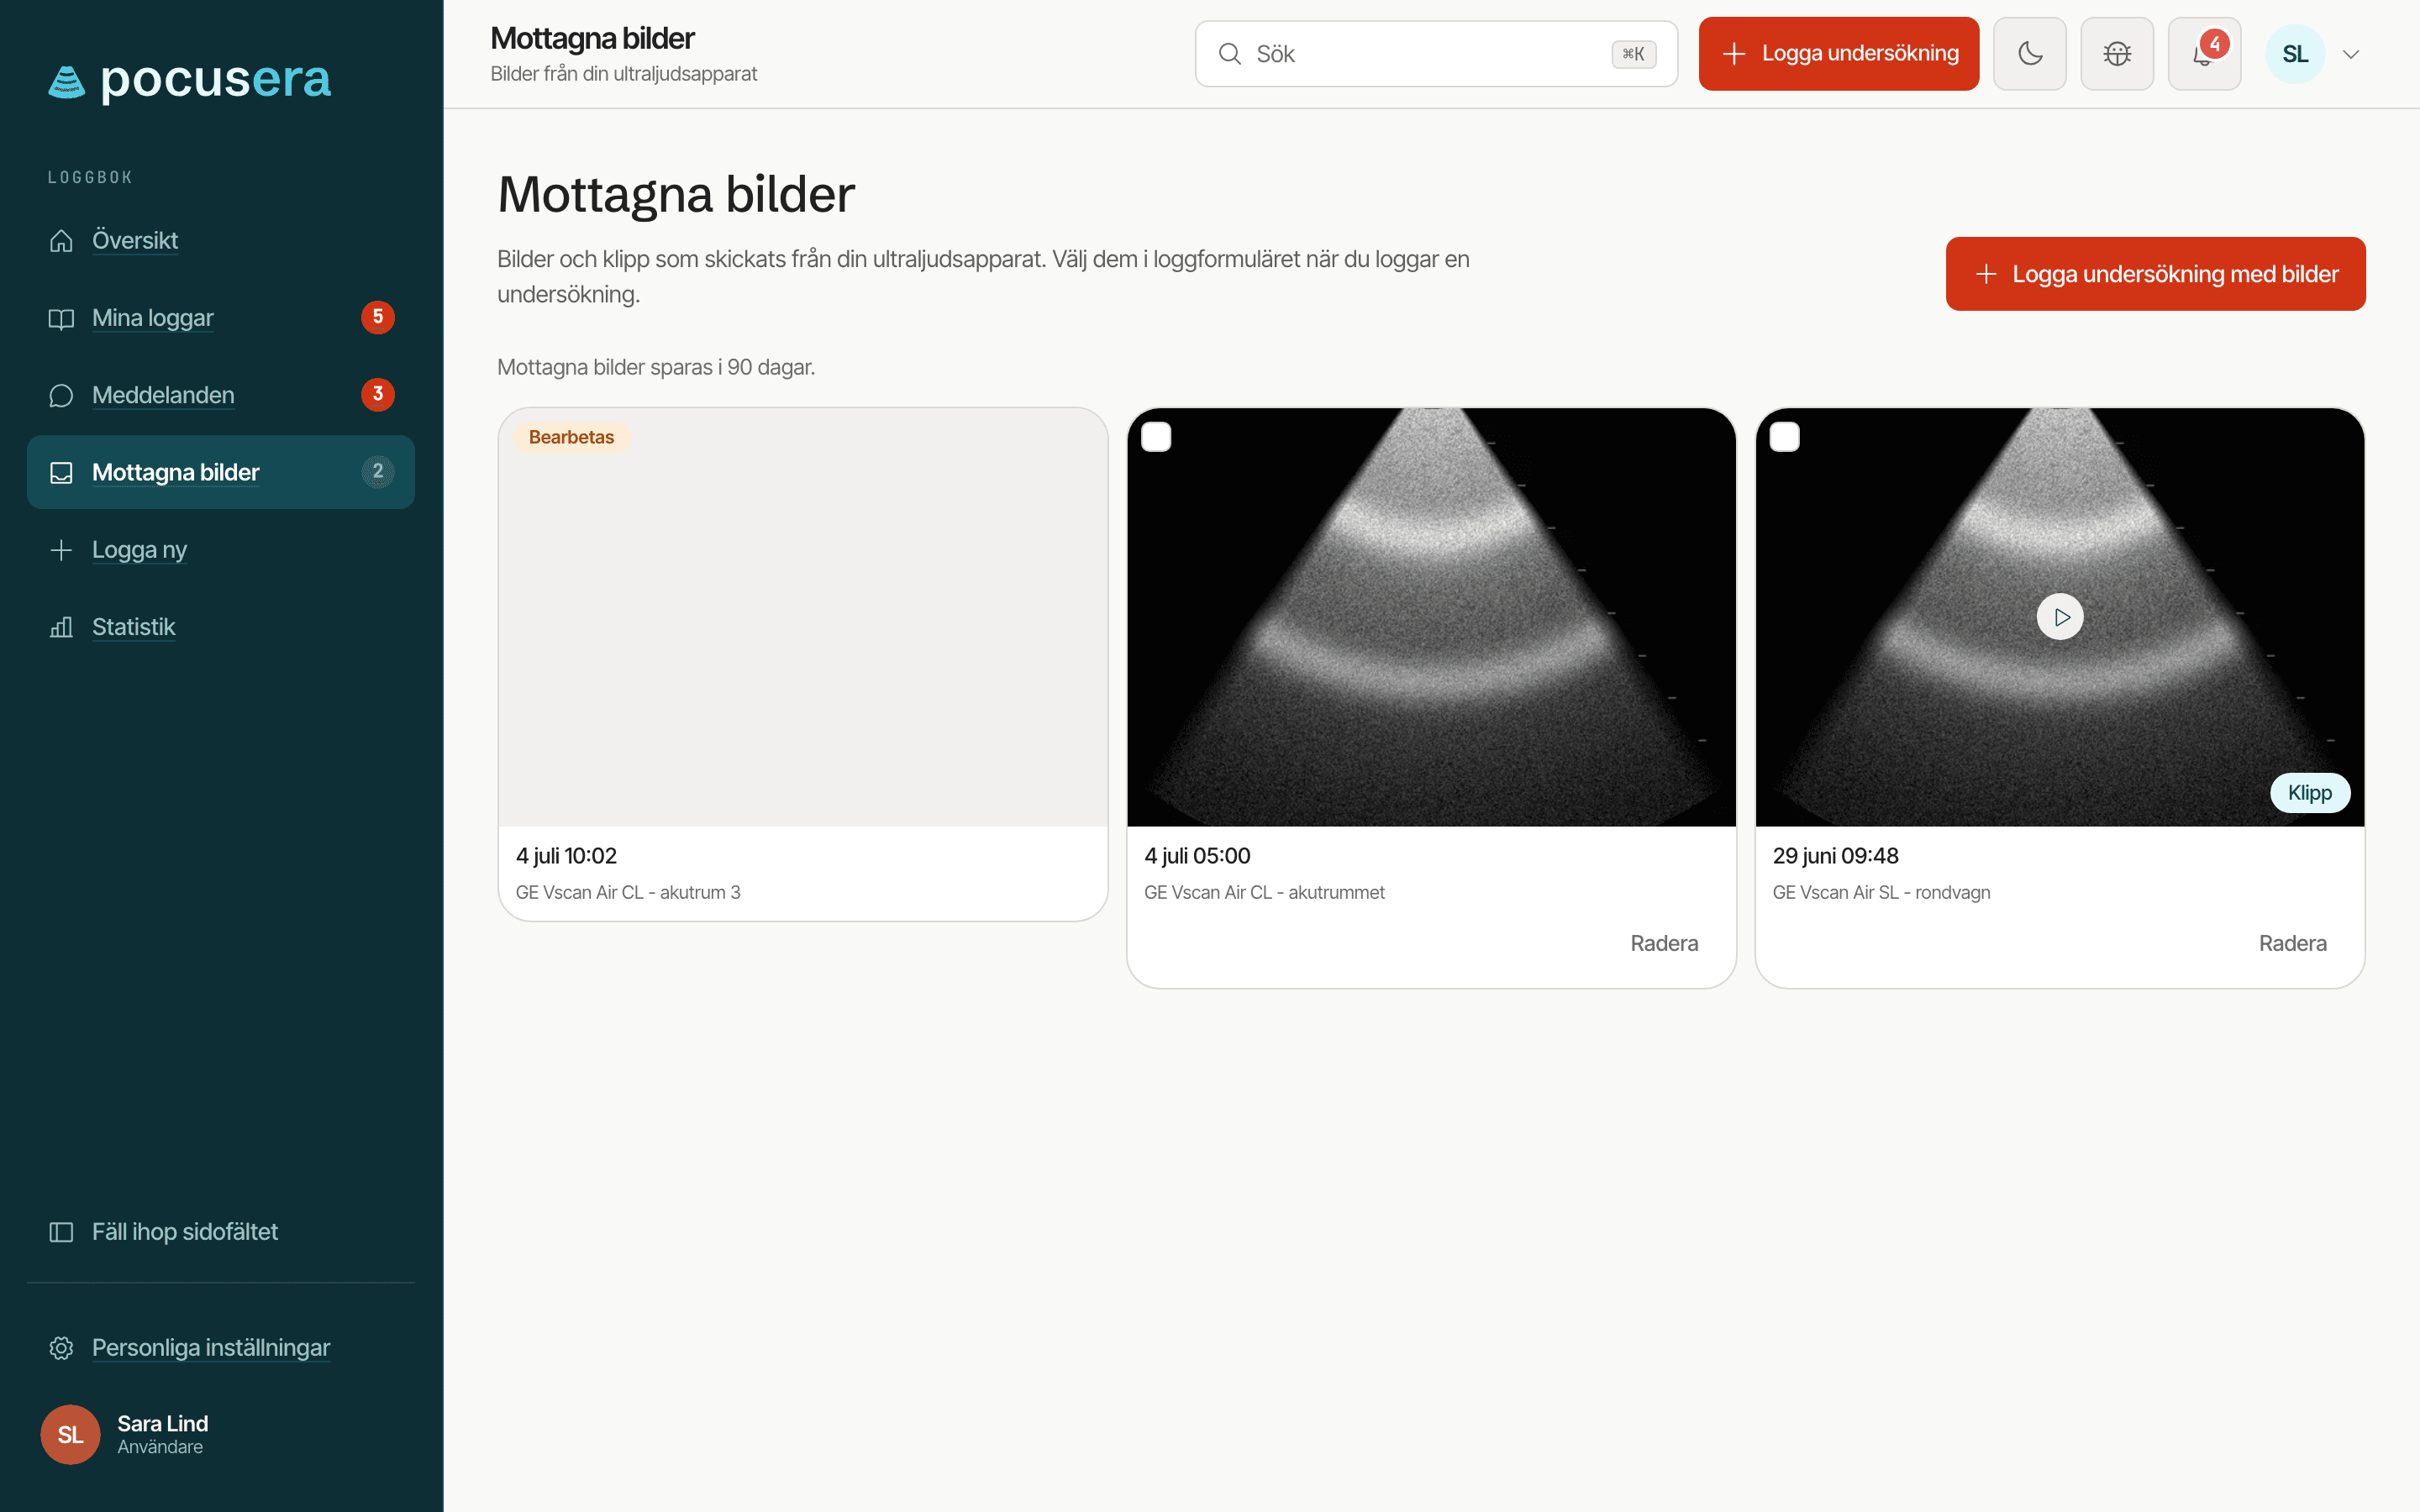The height and width of the screenshot is (1512, 2420).
Task: Click the Mottagna bilder count badge 2
Action: (x=378, y=471)
